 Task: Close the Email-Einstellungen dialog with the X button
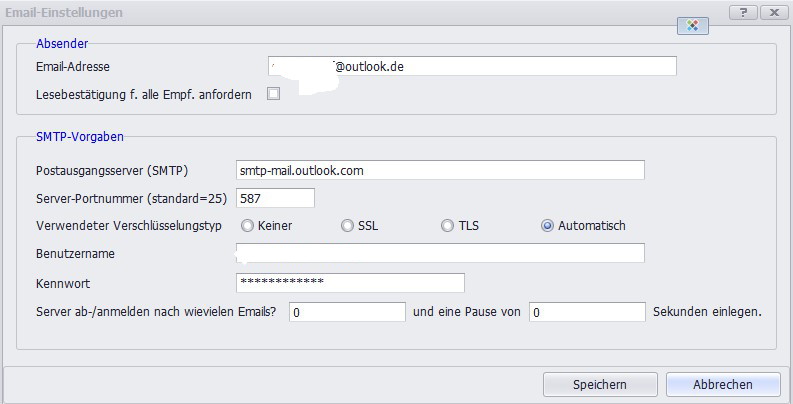click(x=772, y=12)
